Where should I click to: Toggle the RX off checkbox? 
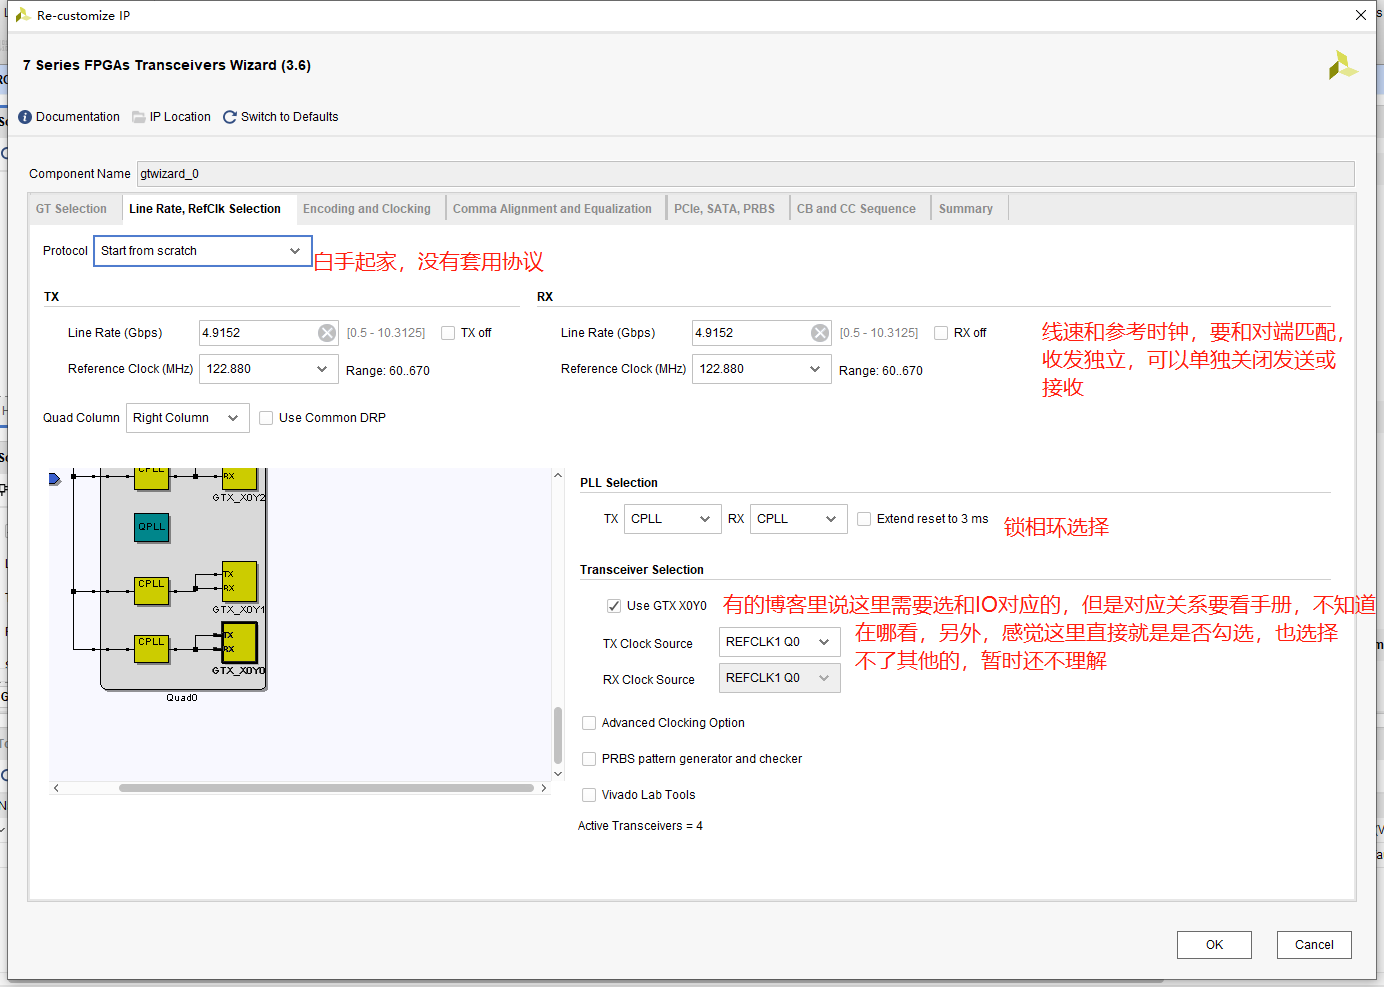(x=941, y=333)
